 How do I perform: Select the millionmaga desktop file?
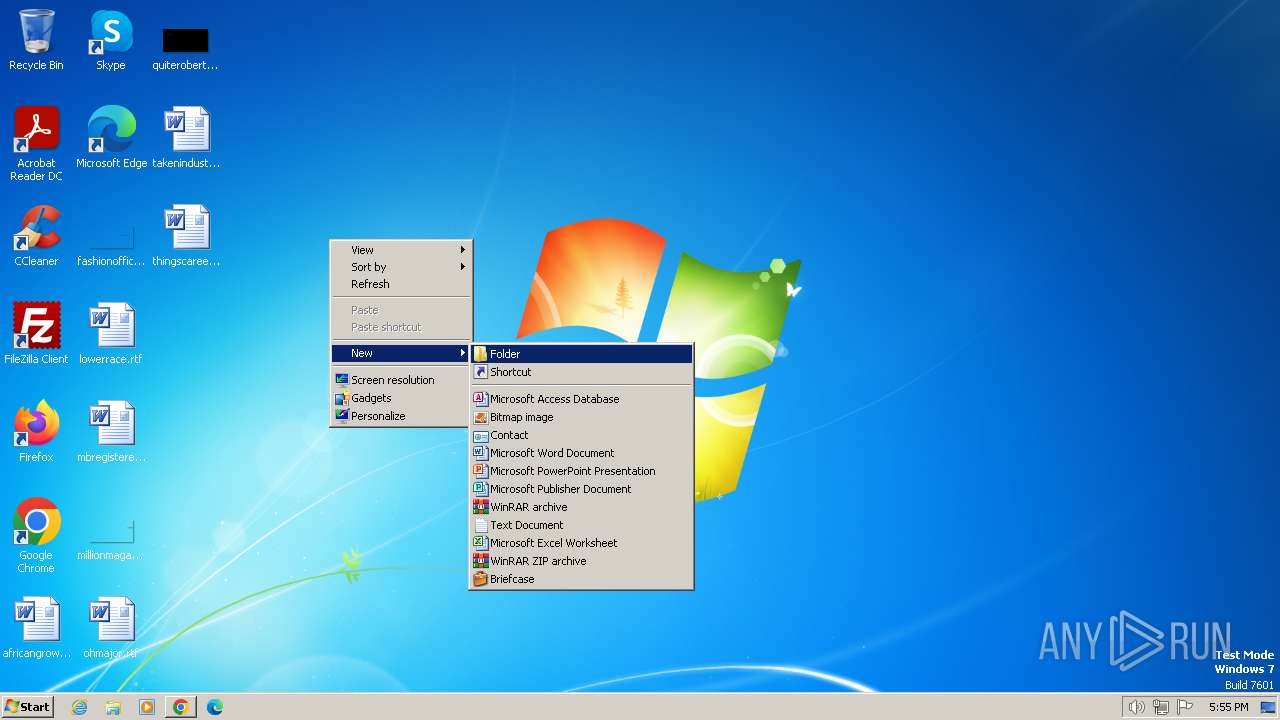[x=111, y=540]
